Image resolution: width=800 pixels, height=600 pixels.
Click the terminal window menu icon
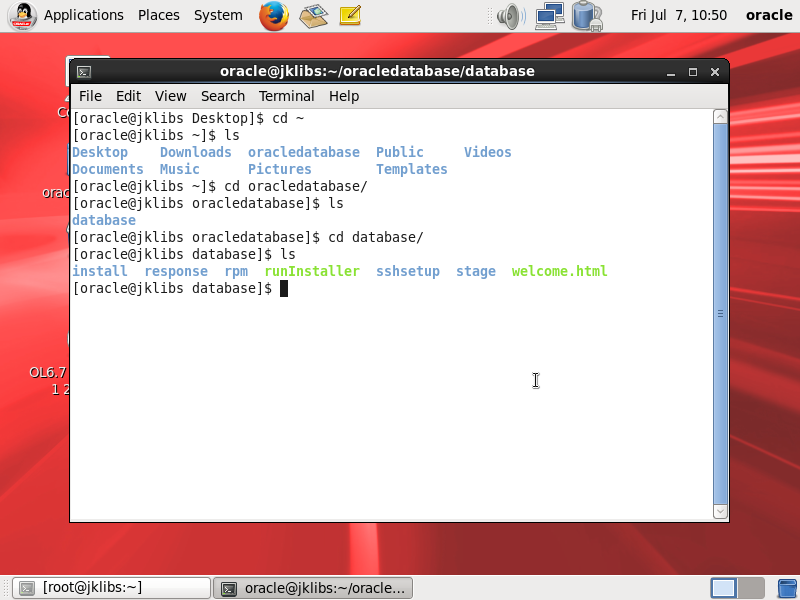click(x=84, y=72)
